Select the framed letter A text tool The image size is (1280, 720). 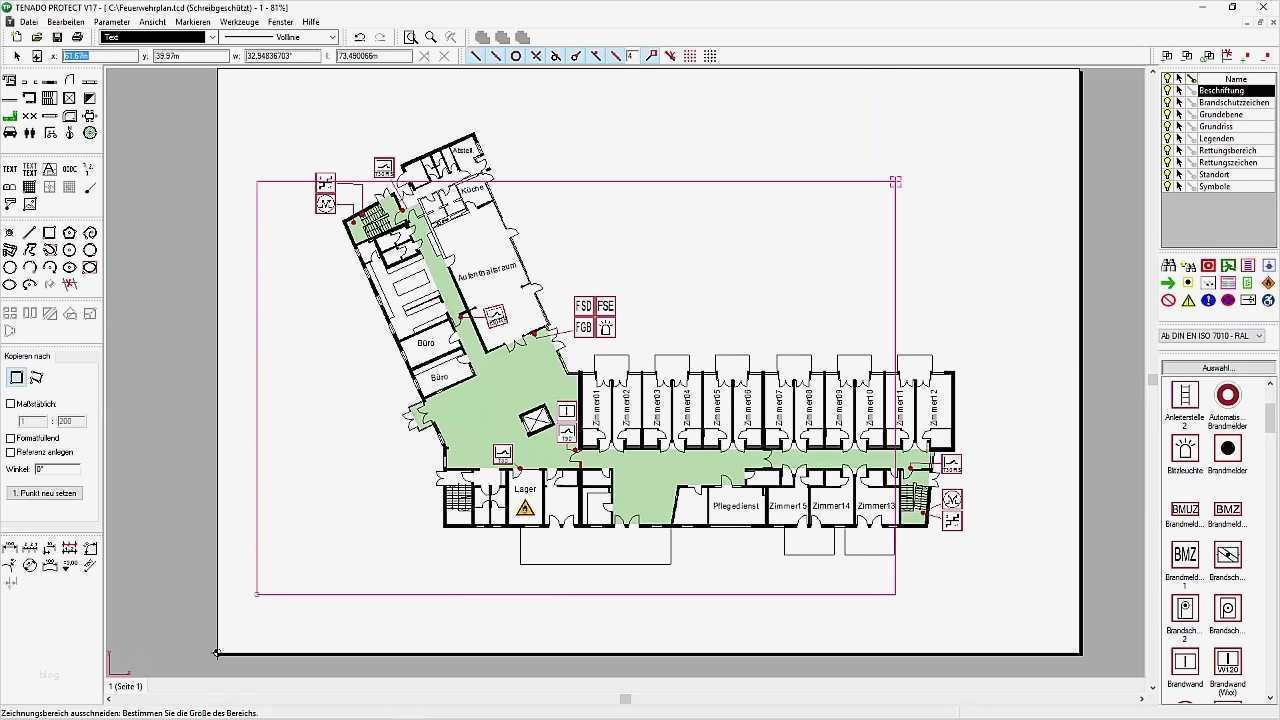click(50, 169)
